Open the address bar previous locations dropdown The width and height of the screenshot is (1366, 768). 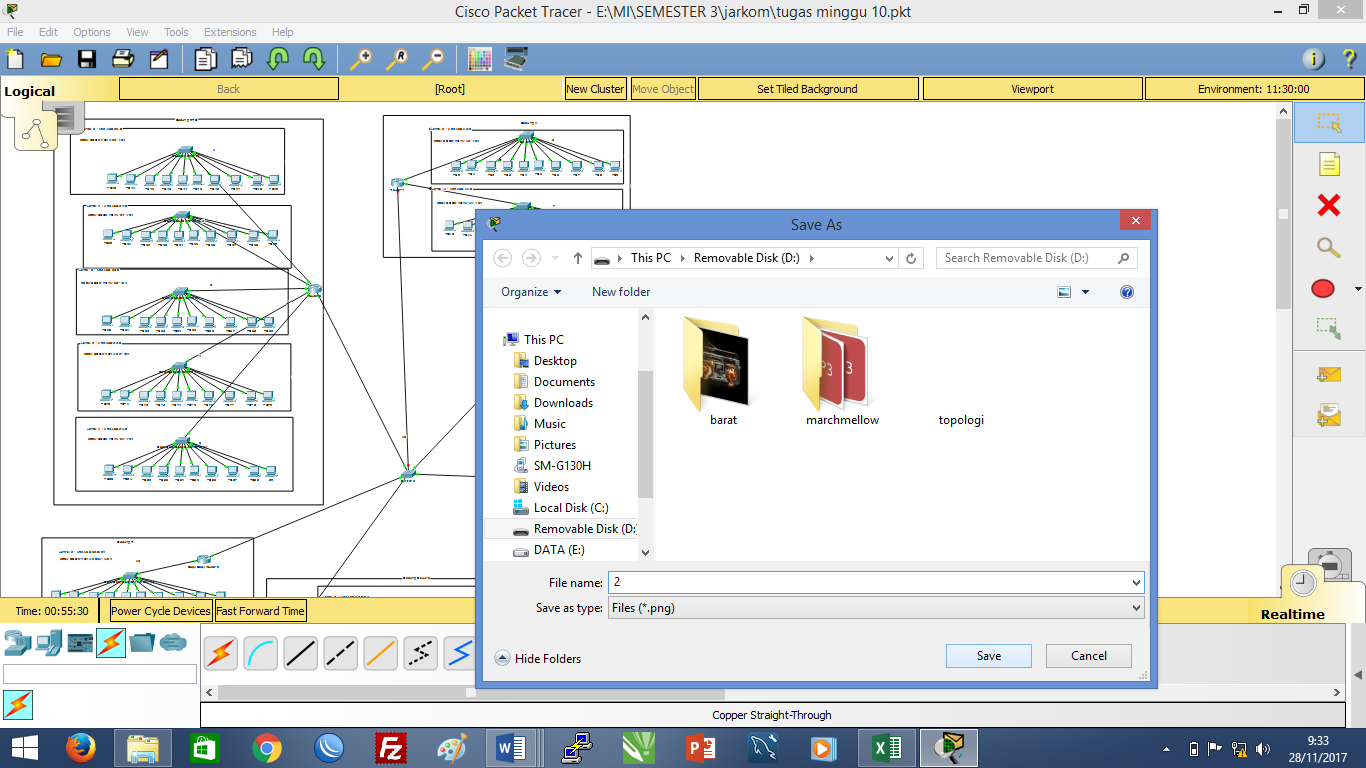[x=890, y=258]
